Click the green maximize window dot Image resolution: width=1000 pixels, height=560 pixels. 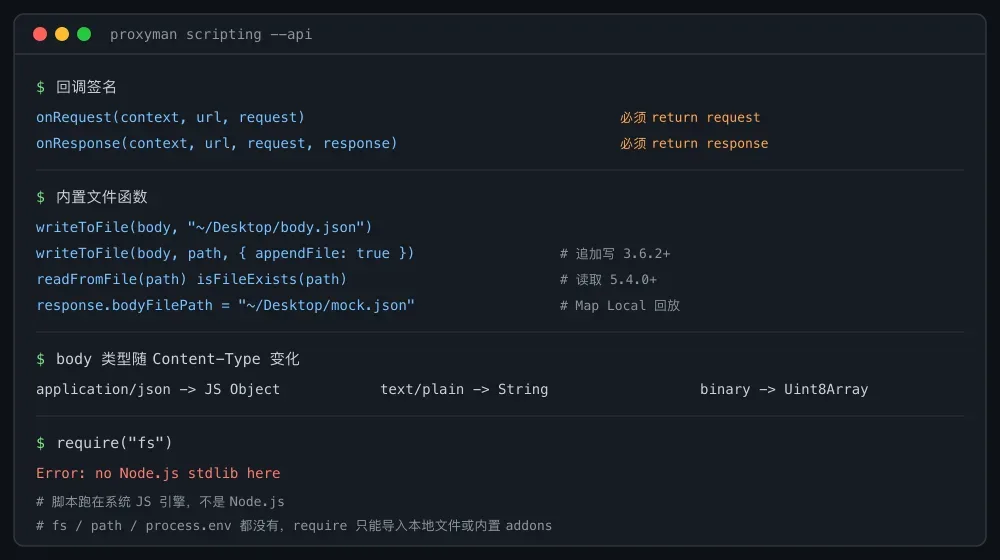[84, 34]
